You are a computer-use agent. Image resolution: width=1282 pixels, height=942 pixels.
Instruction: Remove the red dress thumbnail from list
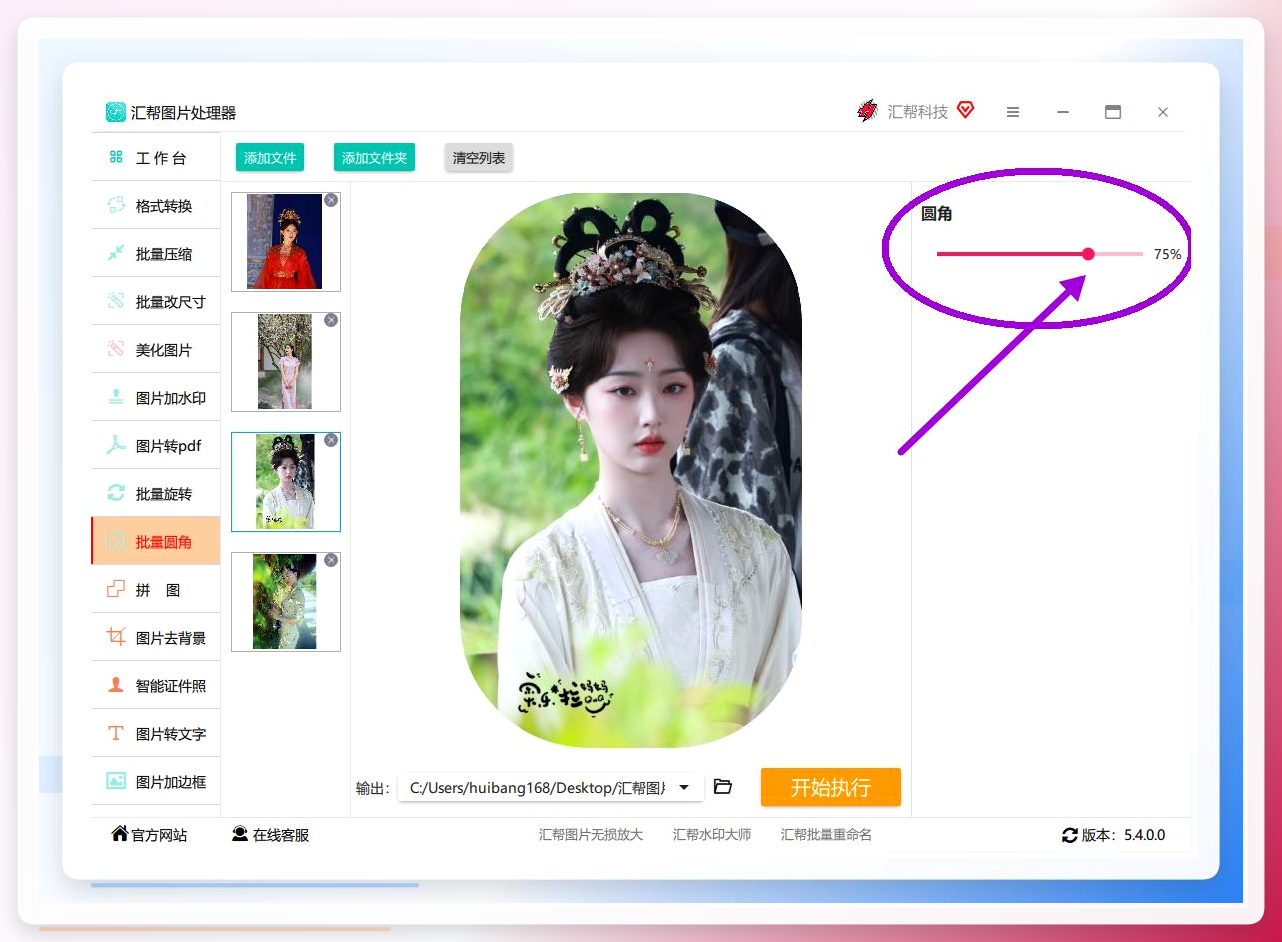pos(331,200)
